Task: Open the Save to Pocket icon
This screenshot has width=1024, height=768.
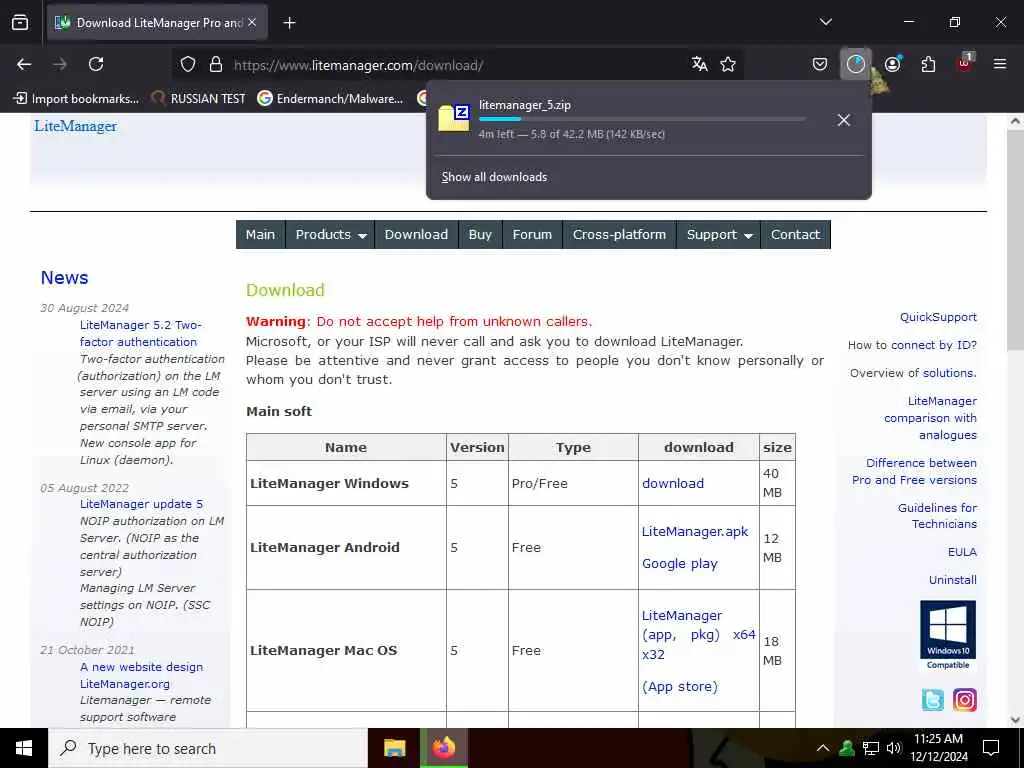Action: click(x=820, y=64)
